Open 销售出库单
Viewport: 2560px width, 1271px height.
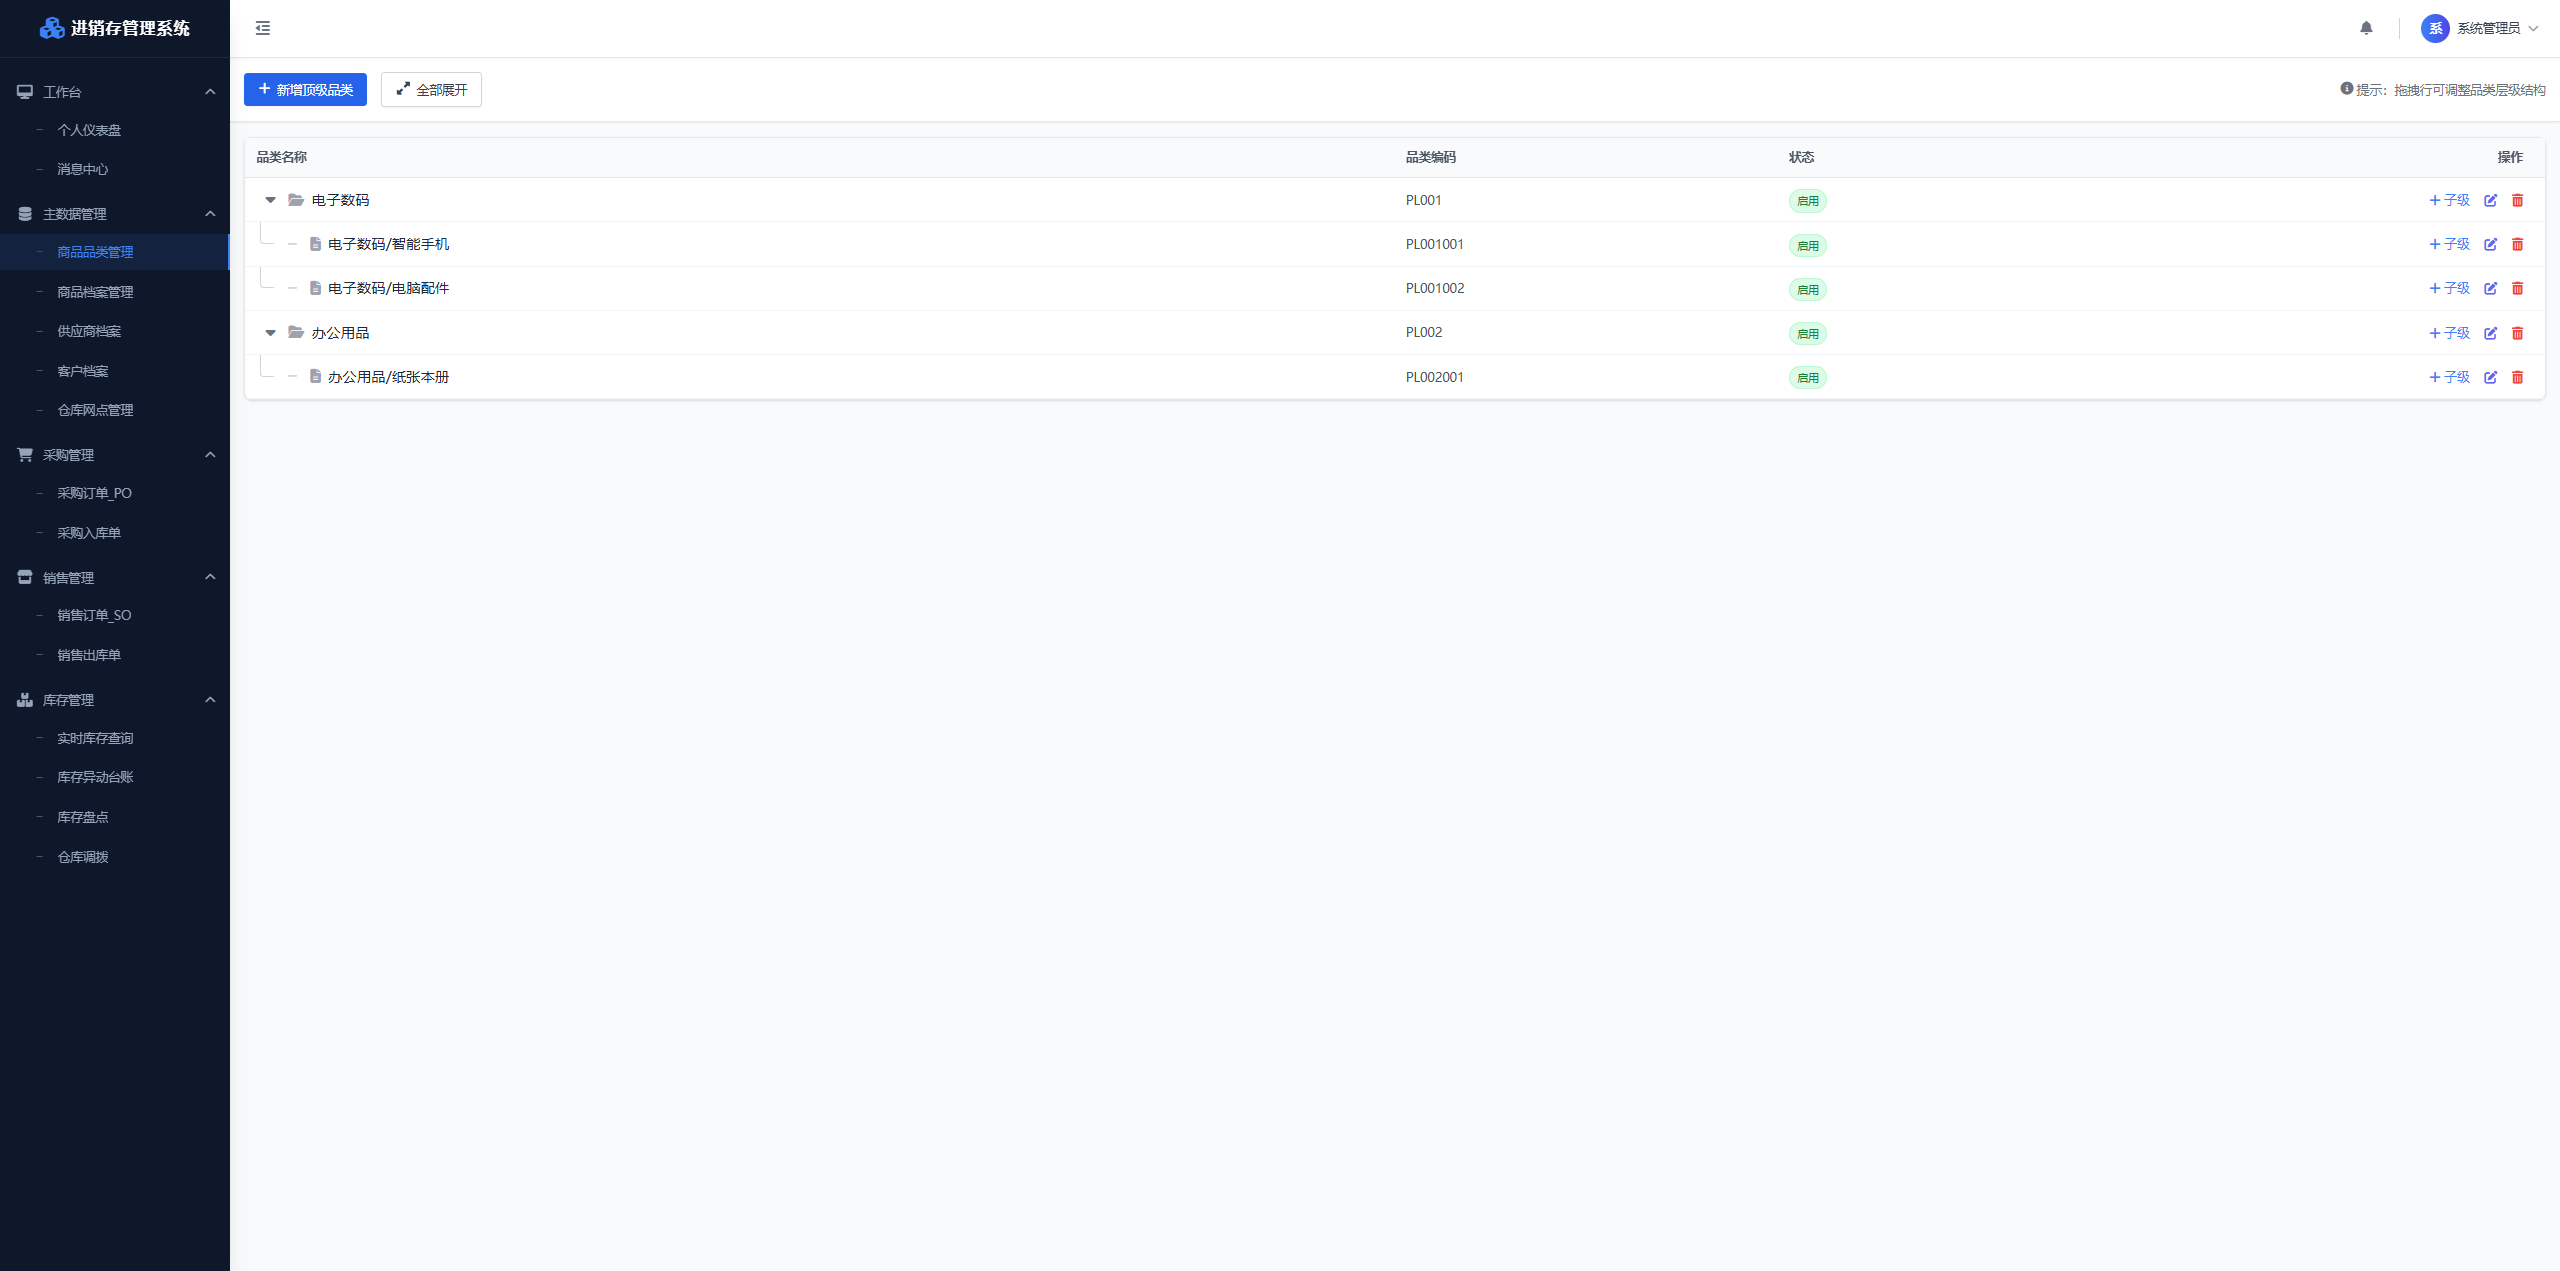[x=115, y=655]
